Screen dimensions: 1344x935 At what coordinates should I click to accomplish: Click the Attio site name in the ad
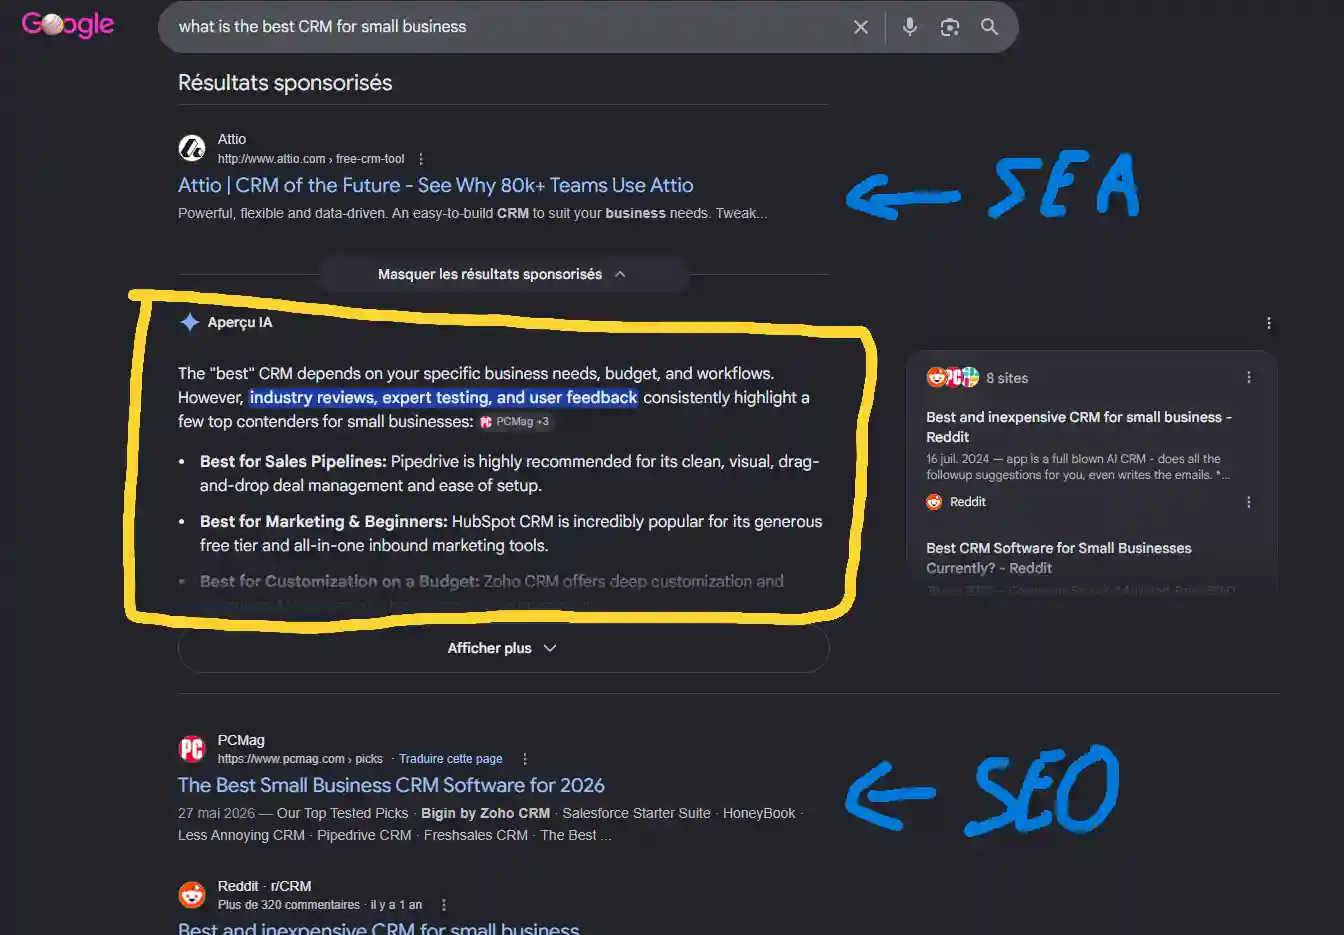[x=232, y=139]
